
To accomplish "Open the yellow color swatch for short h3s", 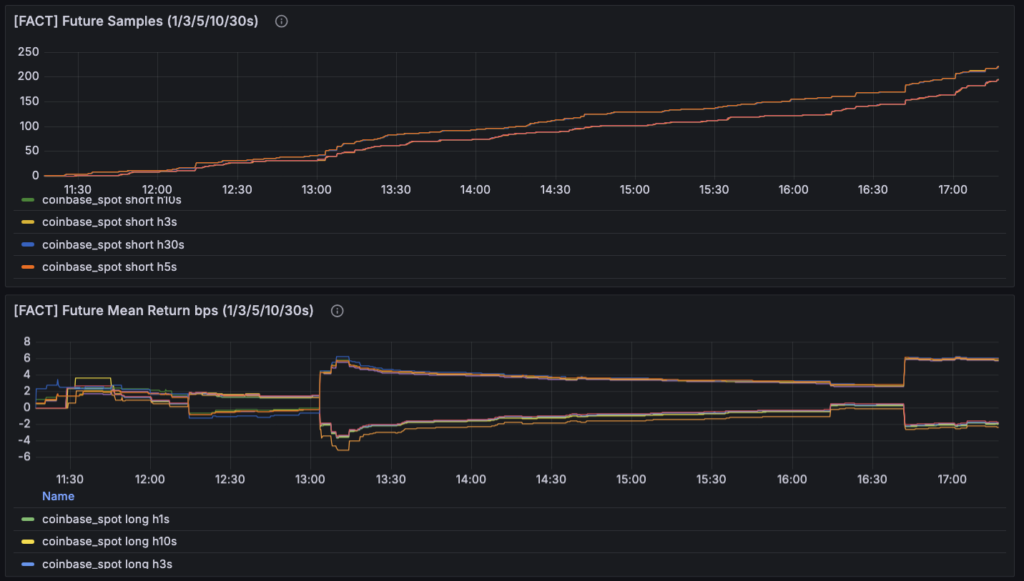I will [28, 221].
